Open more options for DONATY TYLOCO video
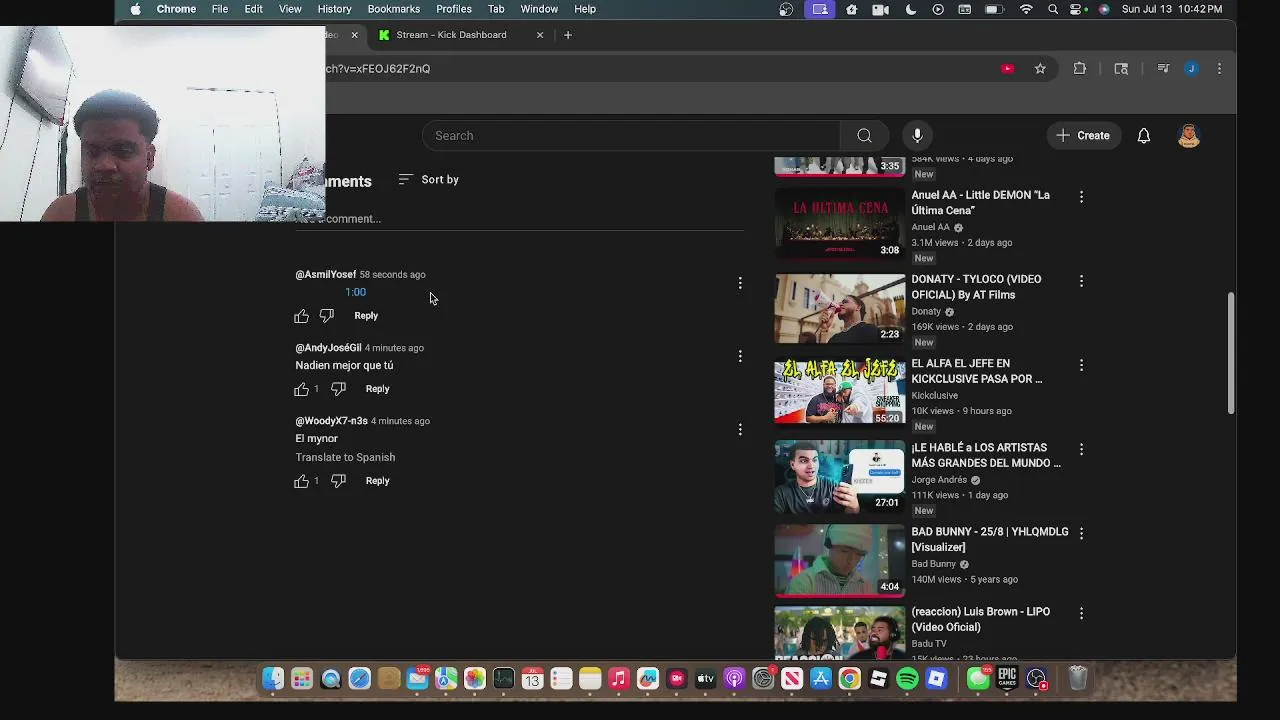 pyautogui.click(x=1081, y=281)
